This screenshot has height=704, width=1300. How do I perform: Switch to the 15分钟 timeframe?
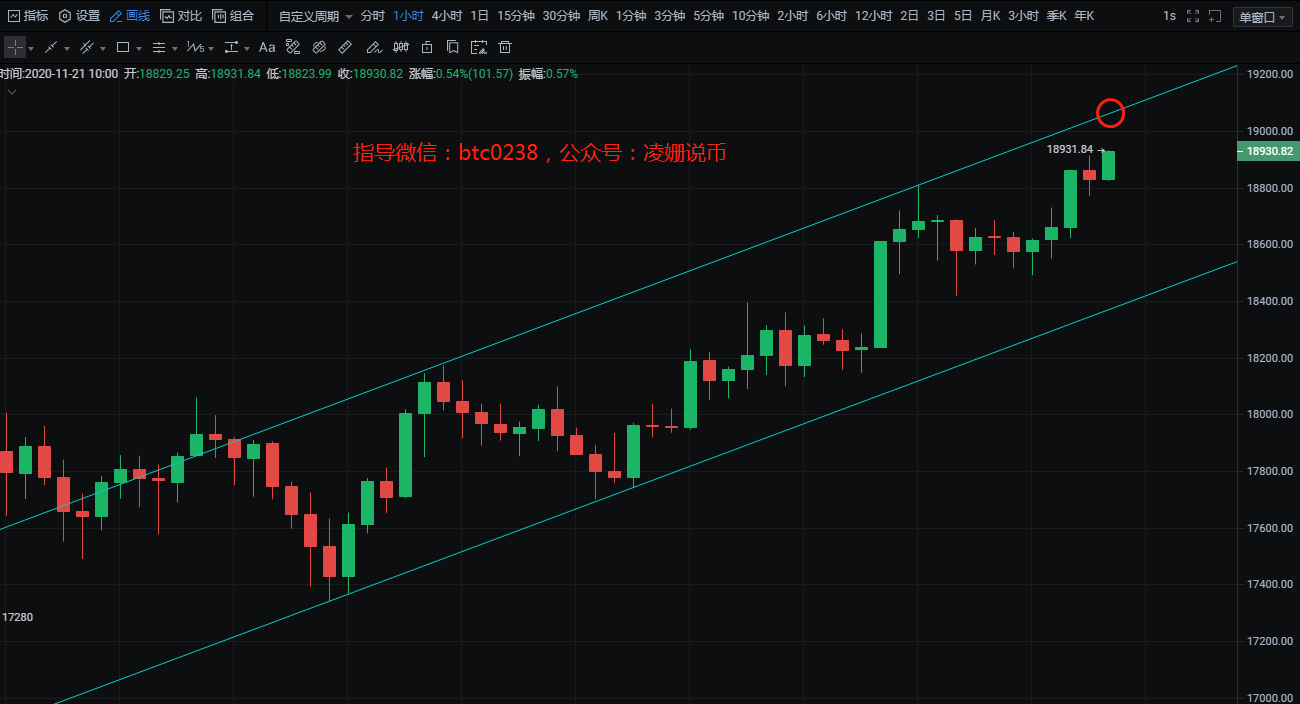coord(516,16)
